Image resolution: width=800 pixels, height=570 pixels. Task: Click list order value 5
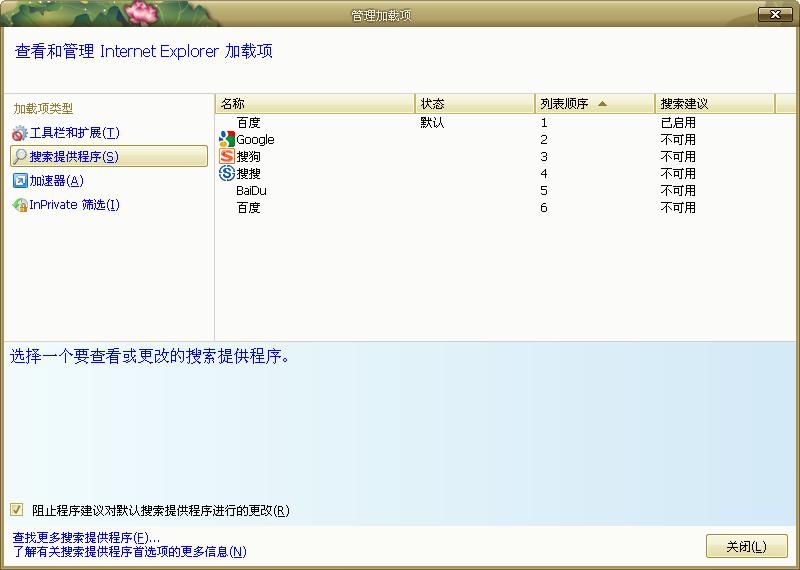[544, 190]
